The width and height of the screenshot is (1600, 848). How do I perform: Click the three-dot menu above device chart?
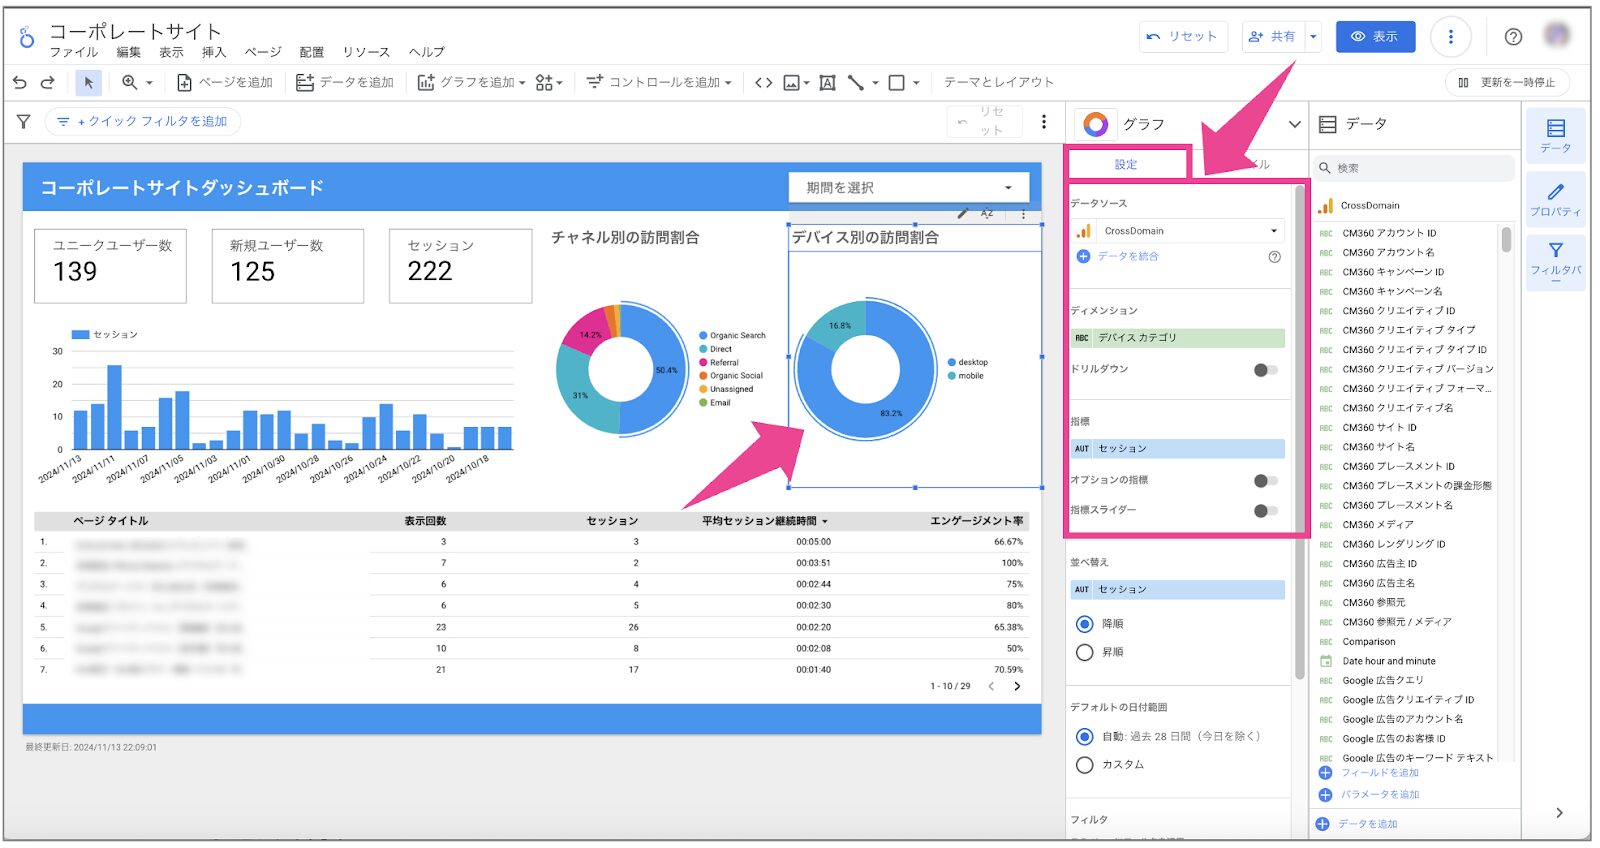[x=1023, y=214]
